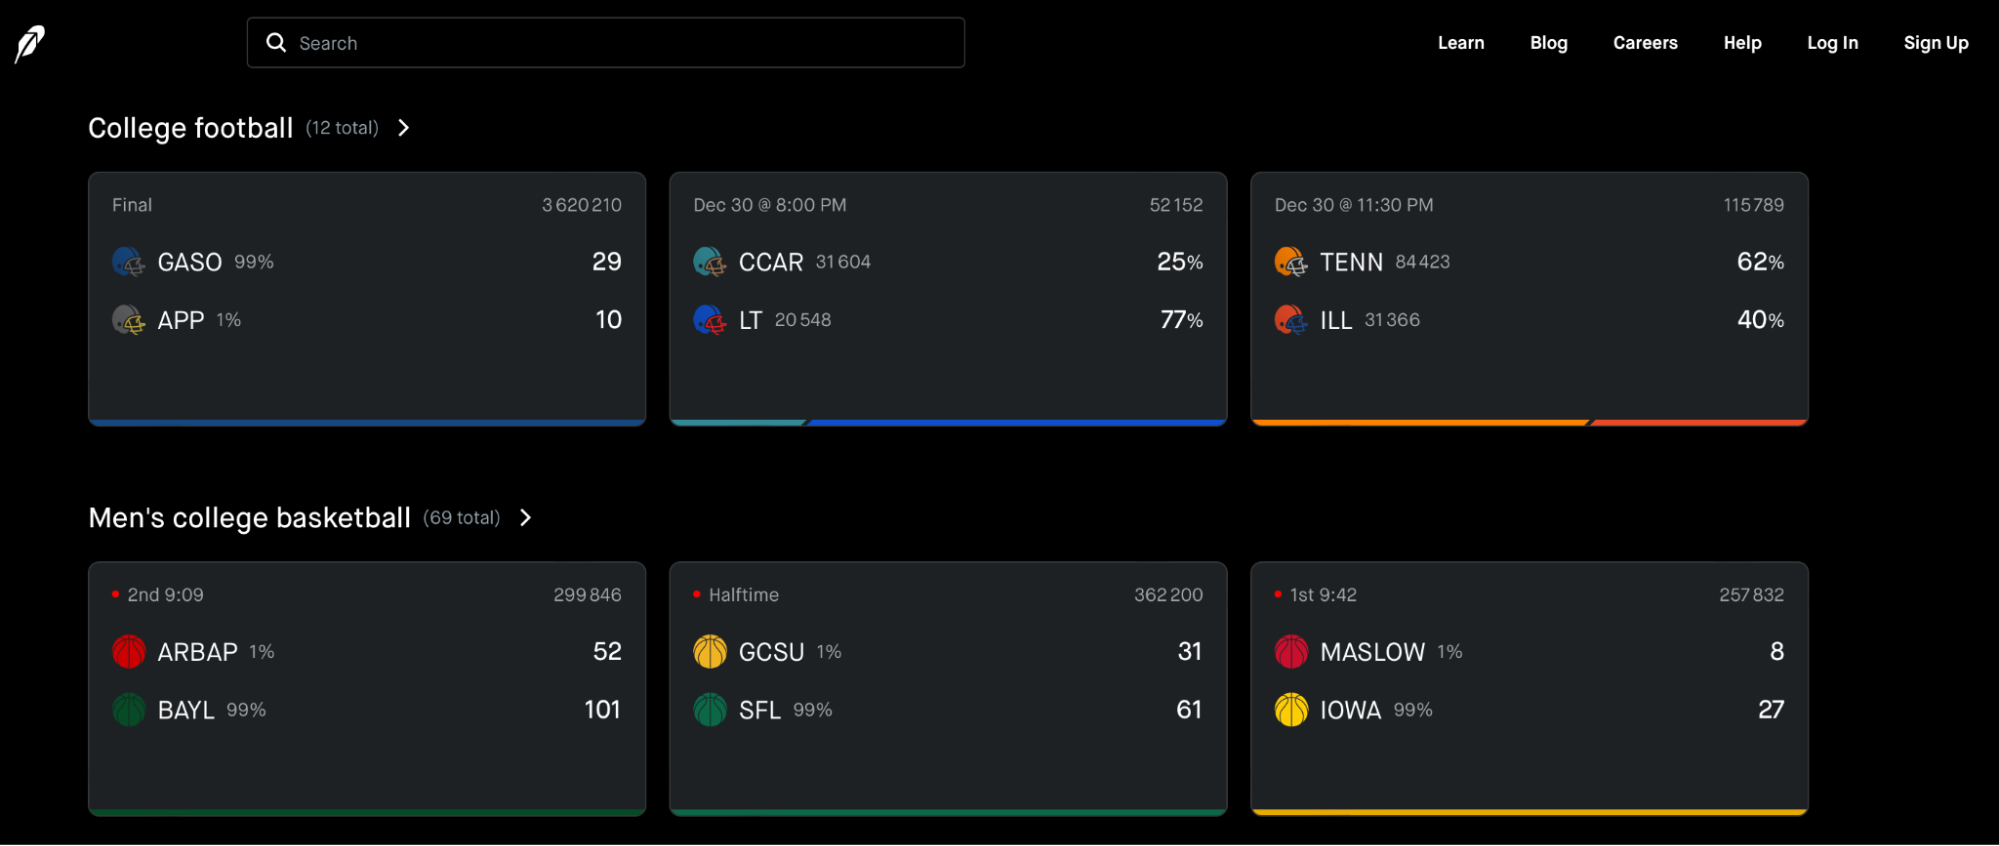This screenshot has width=1999, height=846.
Task: Click the Robinhood feather logo
Action: point(29,43)
